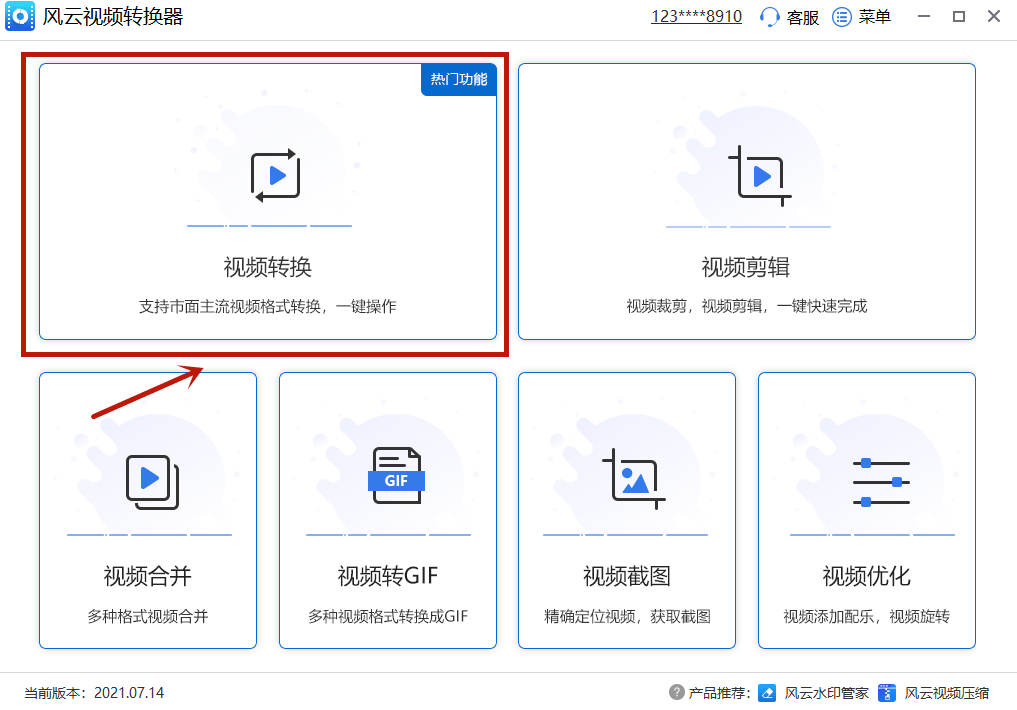Minimize the application window
The width and height of the screenshot is (1017, 710).
coord(924,16)
